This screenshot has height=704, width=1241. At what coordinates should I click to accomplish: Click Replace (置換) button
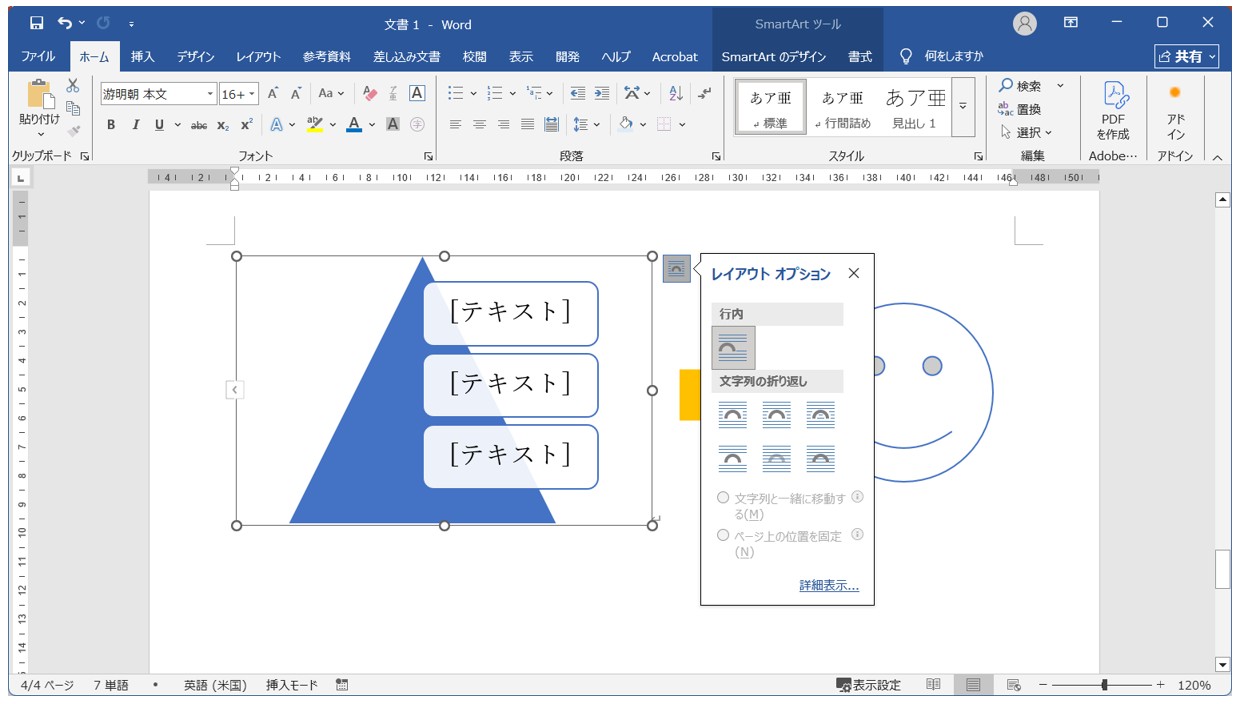(x=1021, y=109)
